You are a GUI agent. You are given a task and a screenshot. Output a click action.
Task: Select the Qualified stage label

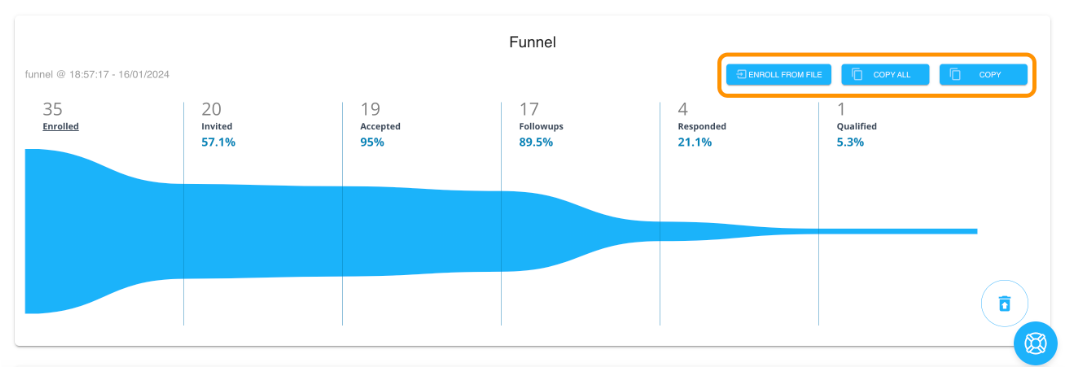(857, 126)
